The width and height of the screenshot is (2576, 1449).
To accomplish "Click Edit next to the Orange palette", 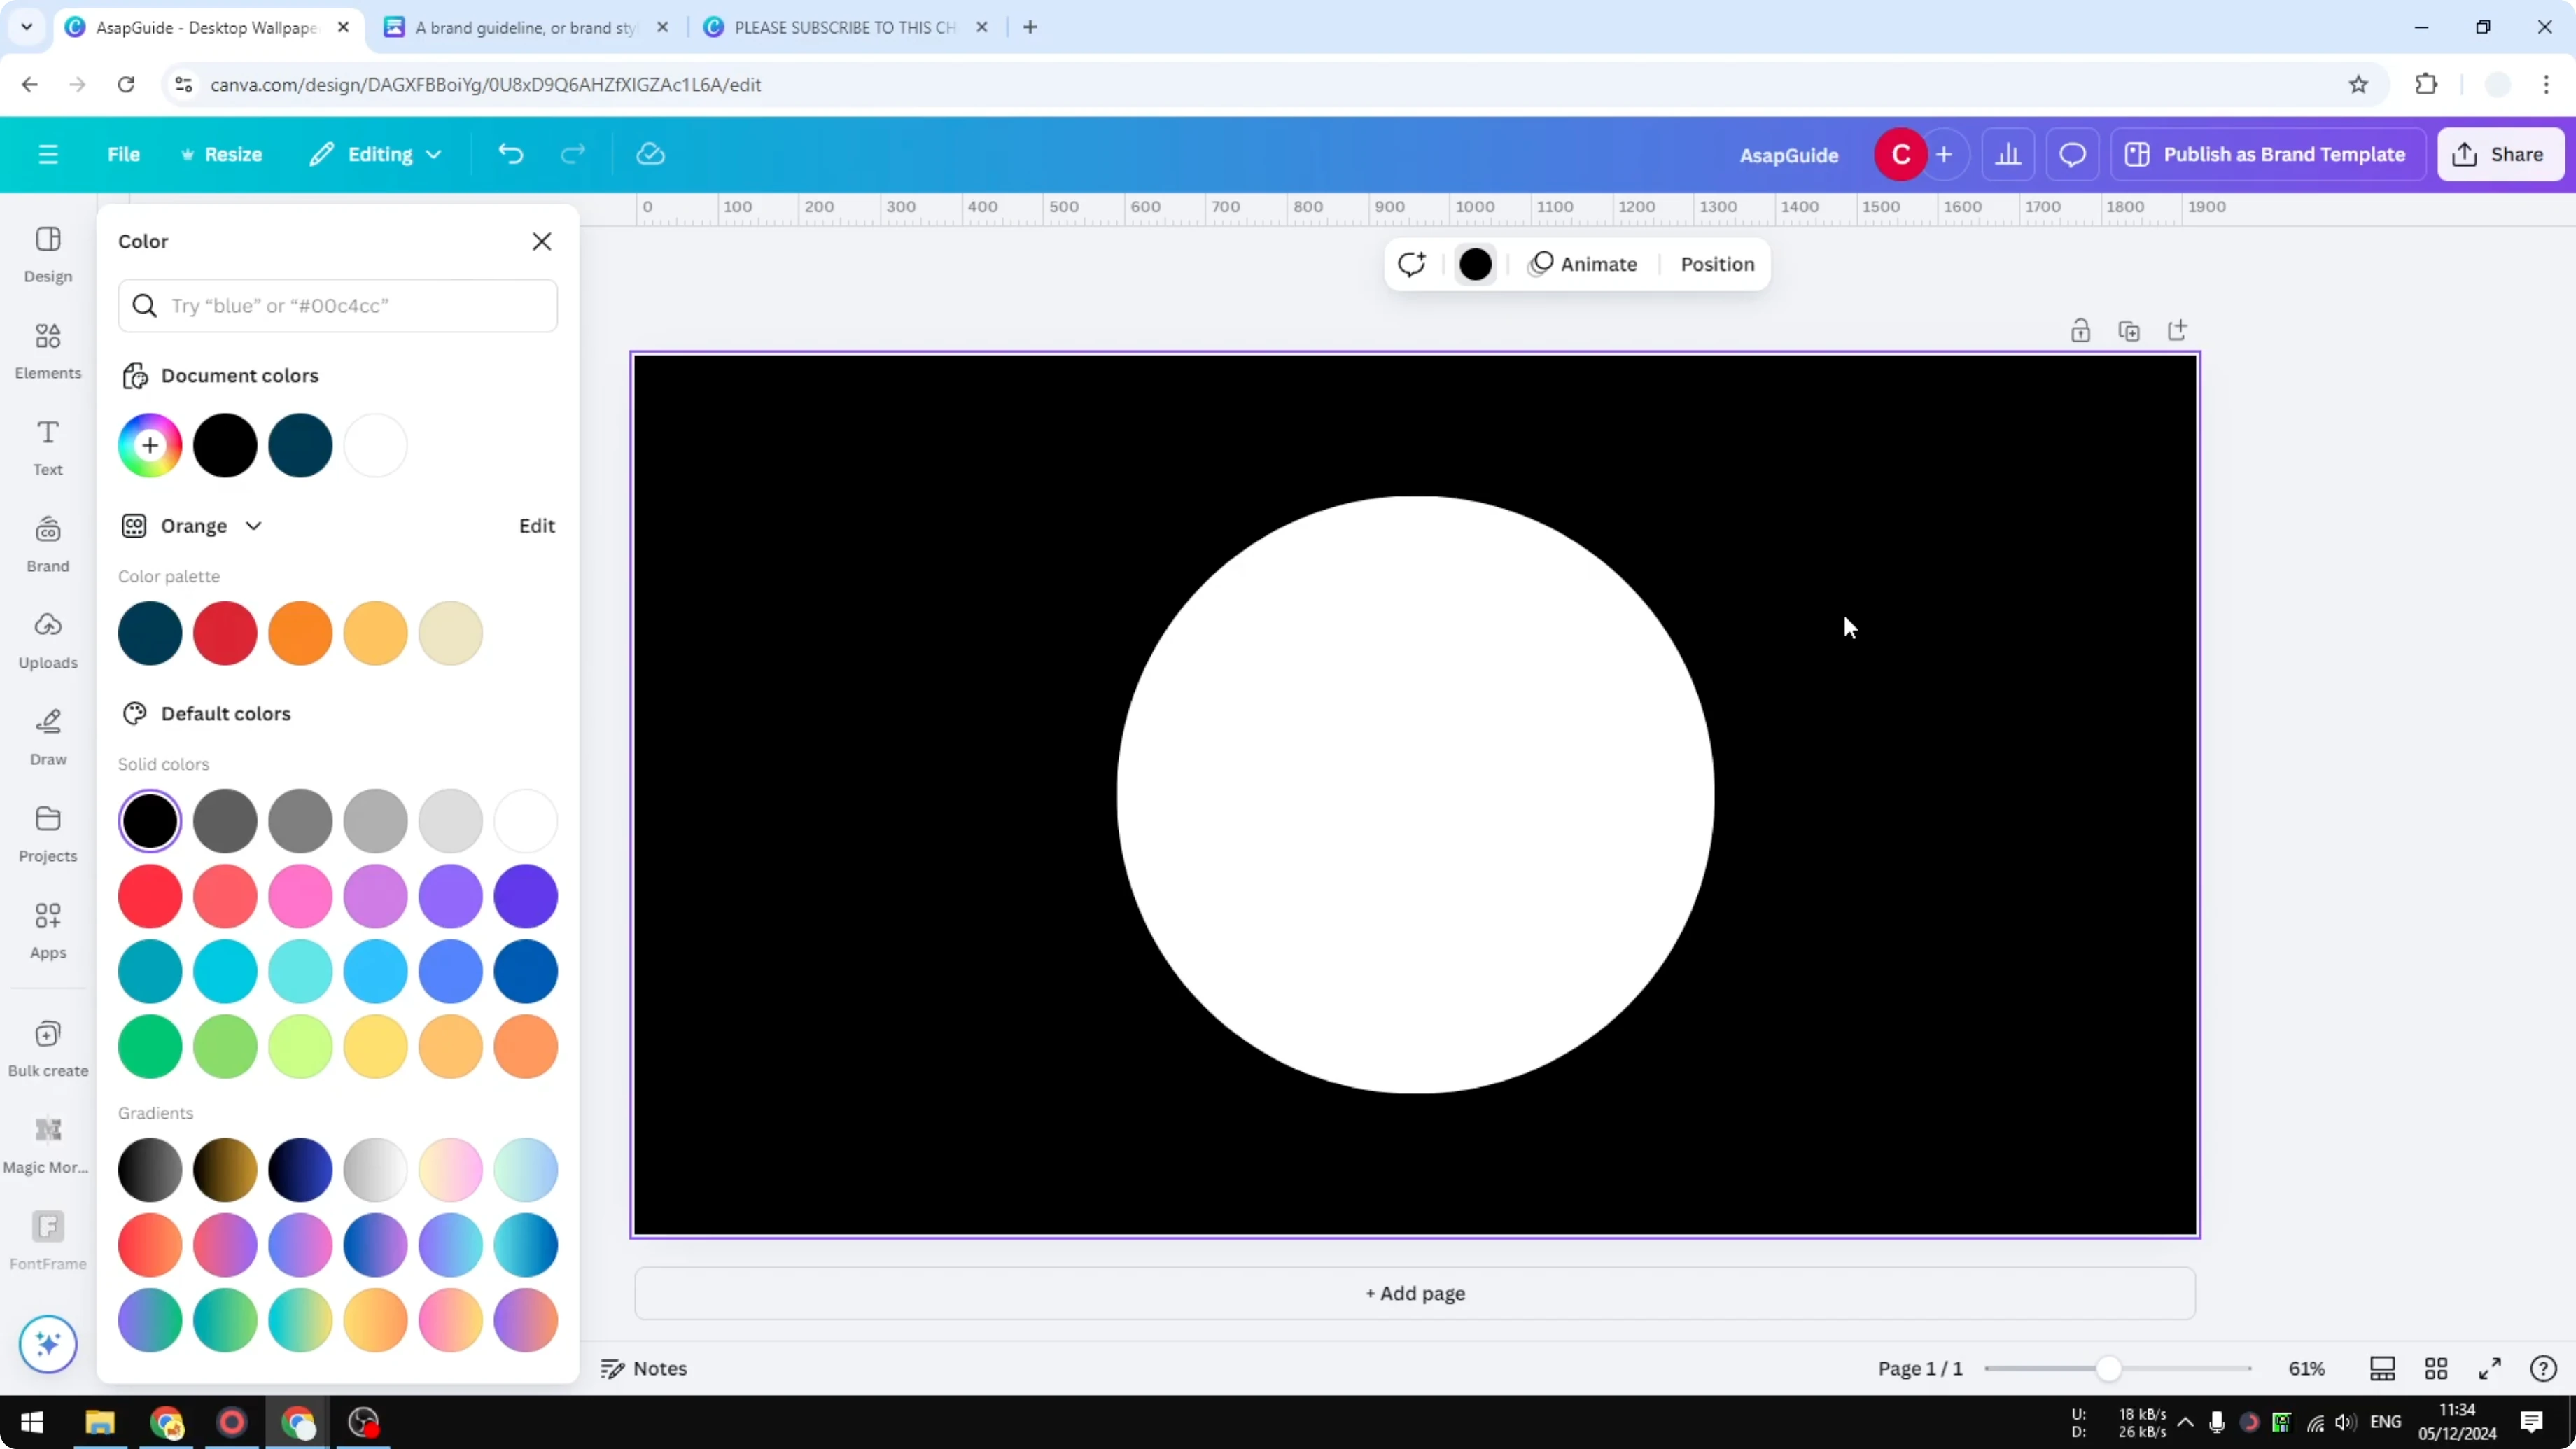I will [536, 525].
